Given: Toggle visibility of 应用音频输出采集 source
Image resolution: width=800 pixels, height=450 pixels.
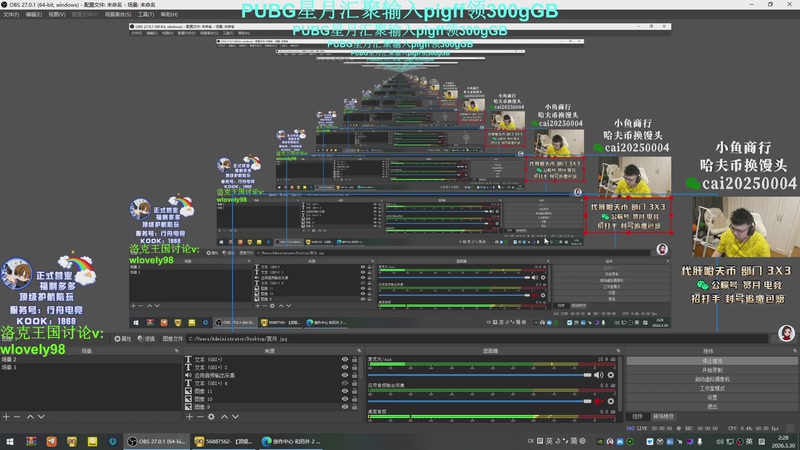Looking at the screenshot, I should pos(345,375).
